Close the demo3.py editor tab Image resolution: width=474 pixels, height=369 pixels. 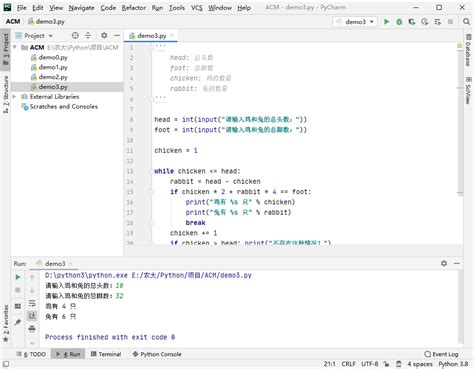(172, 35)
